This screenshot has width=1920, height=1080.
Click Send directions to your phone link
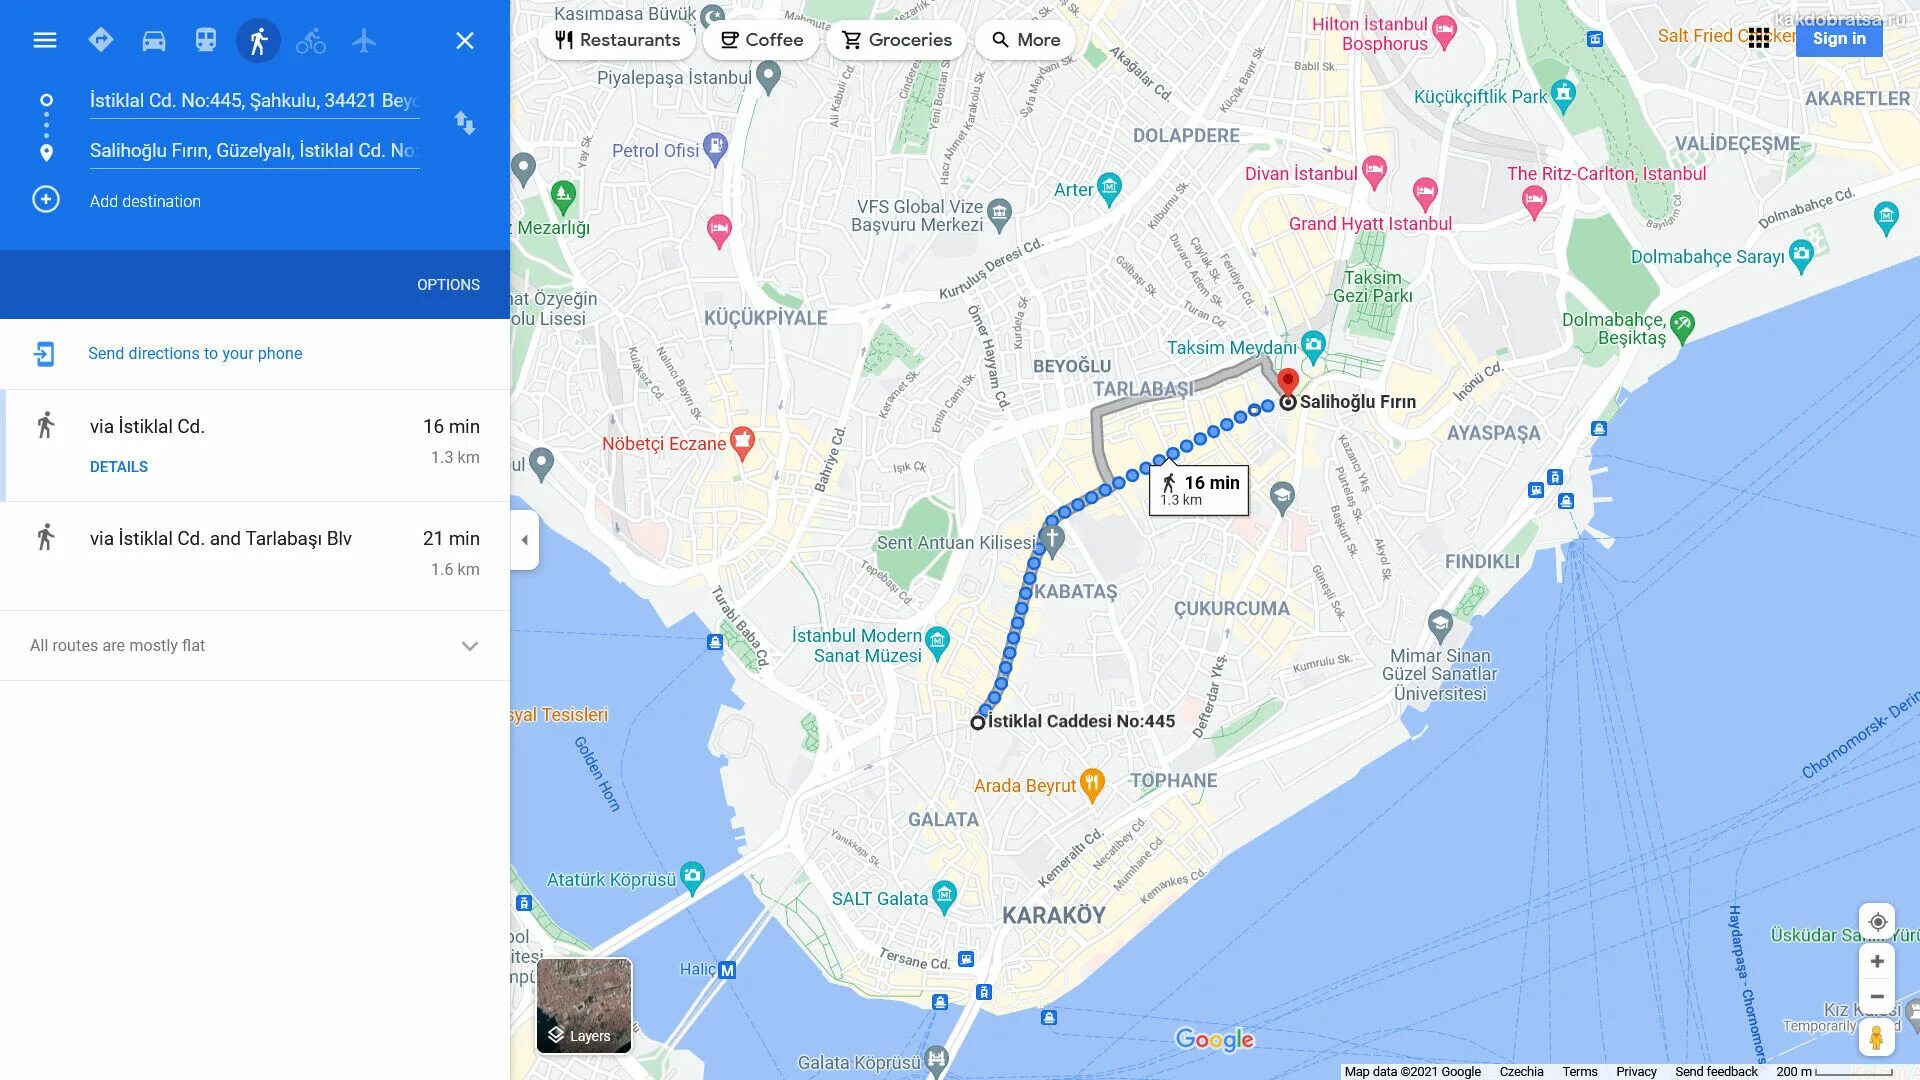point(195,352)
